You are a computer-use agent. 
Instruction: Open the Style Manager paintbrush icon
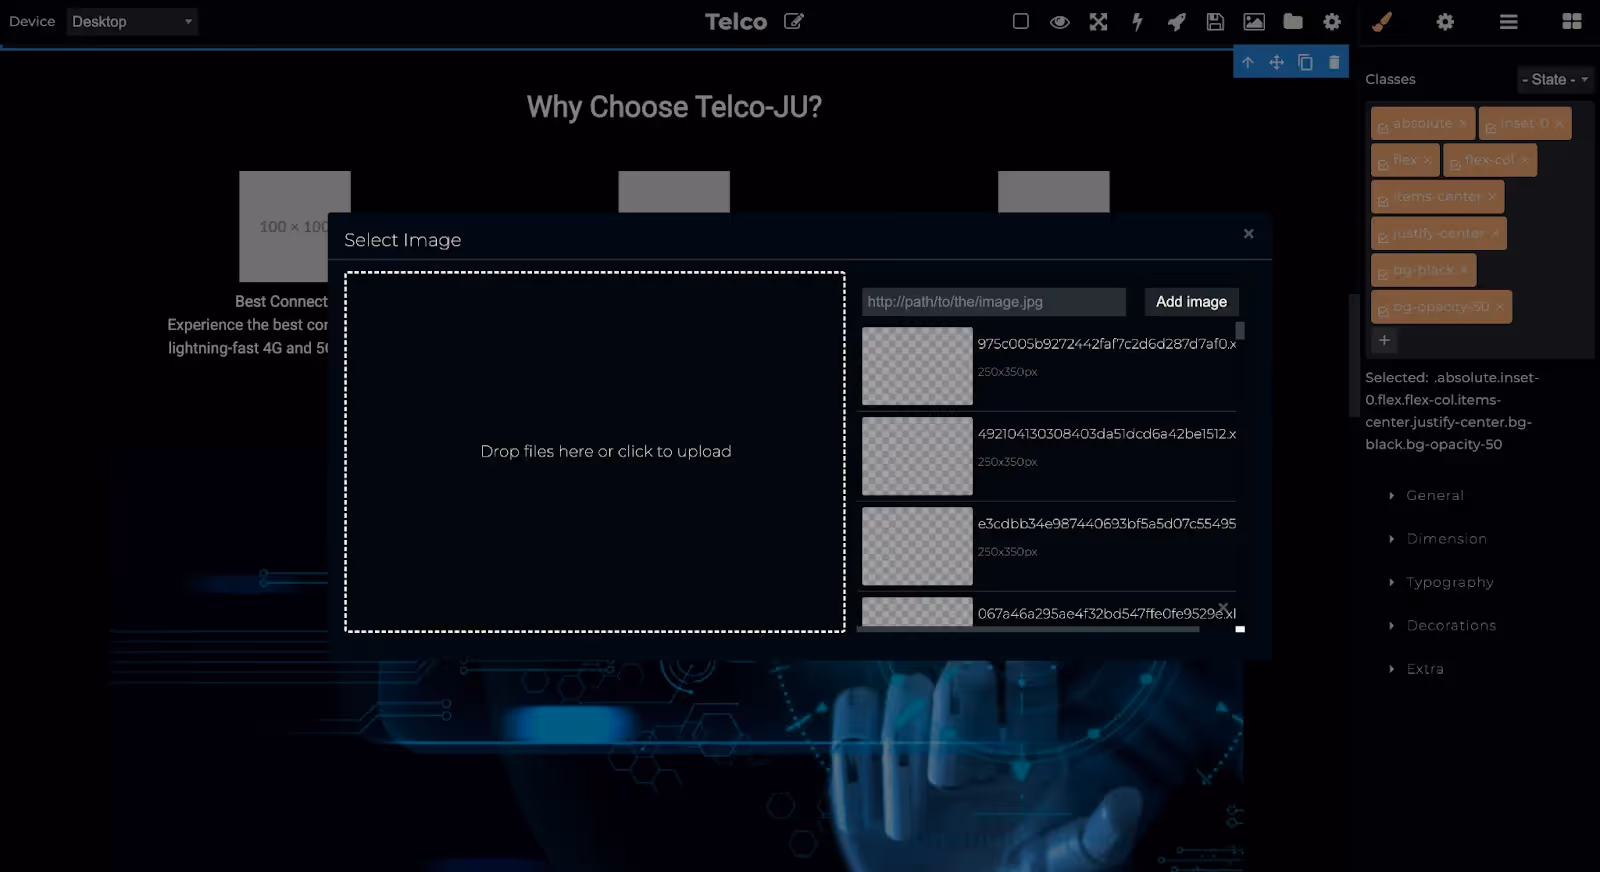1382,21
